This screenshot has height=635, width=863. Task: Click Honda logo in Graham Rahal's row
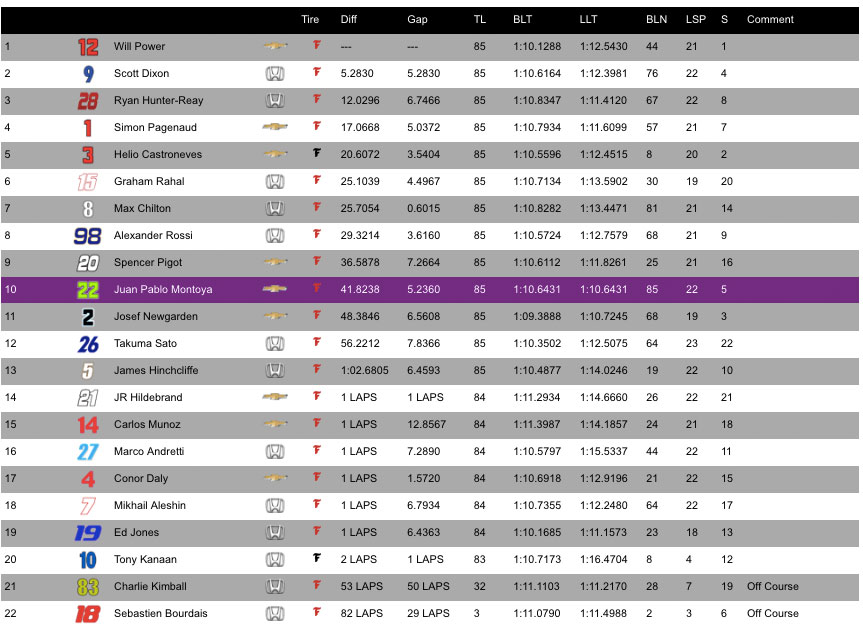tap(275, 181)
